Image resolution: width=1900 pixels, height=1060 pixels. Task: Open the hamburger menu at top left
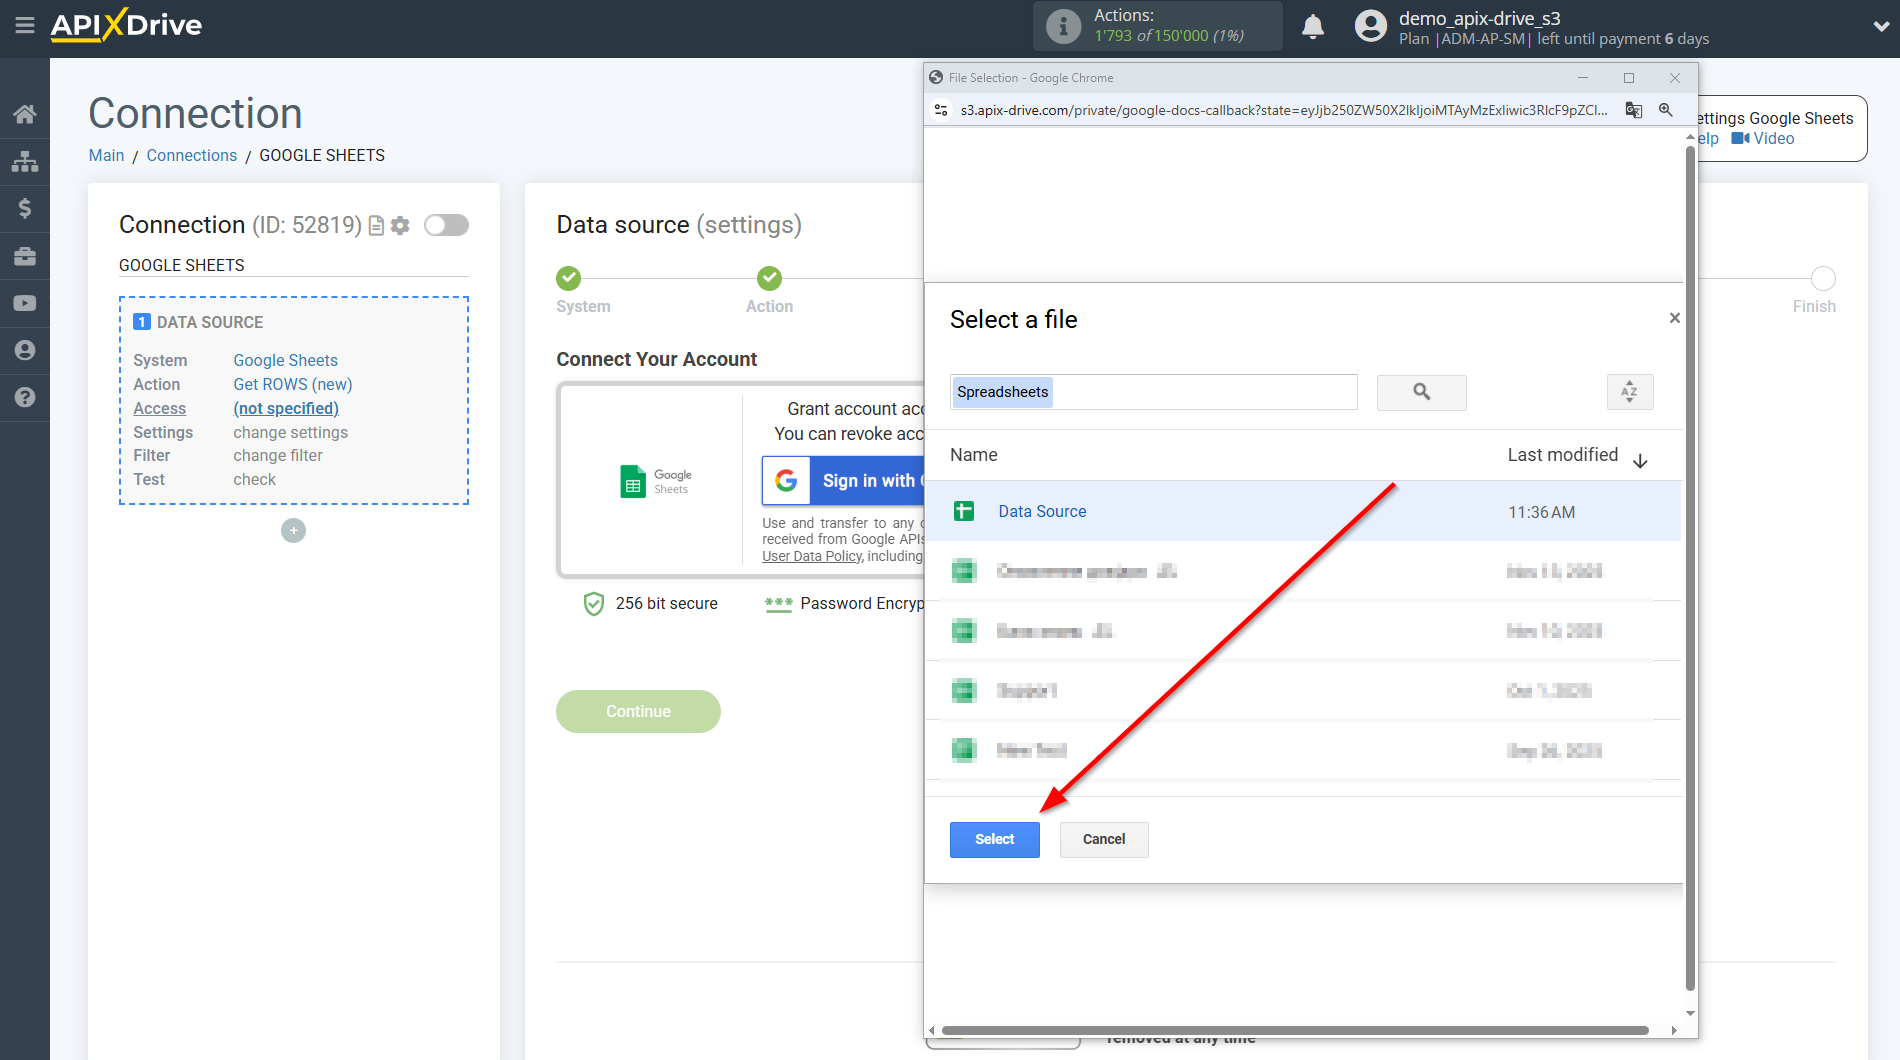tap(25, 26)
